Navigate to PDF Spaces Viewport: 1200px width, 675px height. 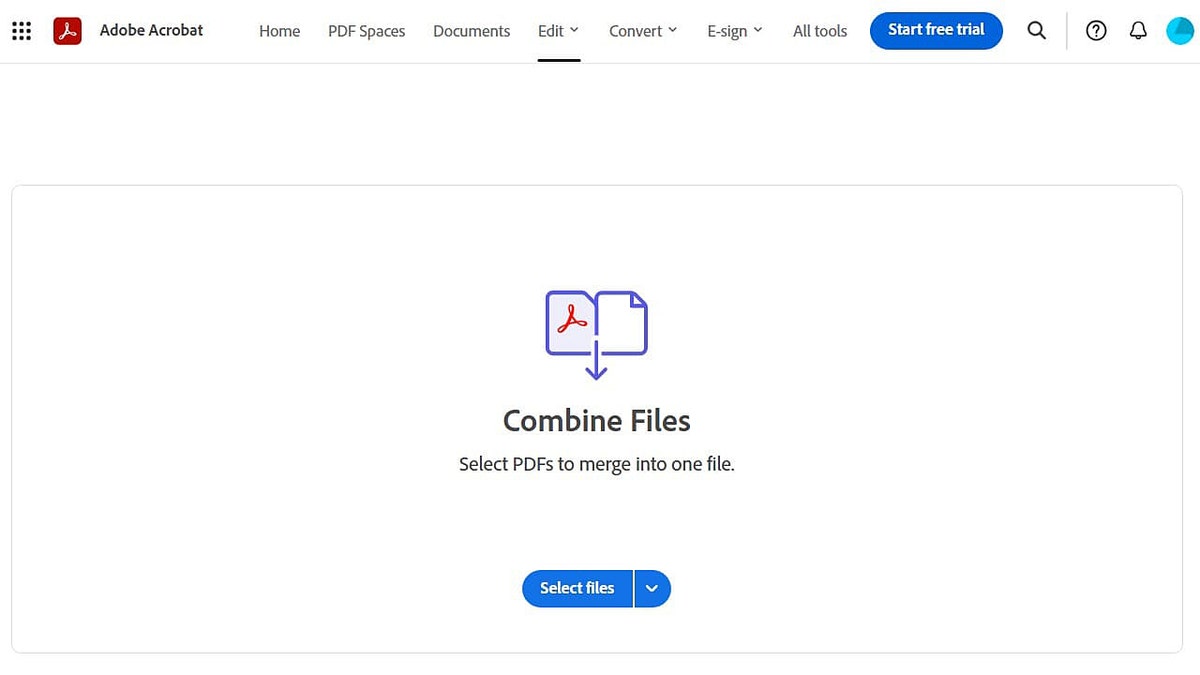click(x=366, y=31)
